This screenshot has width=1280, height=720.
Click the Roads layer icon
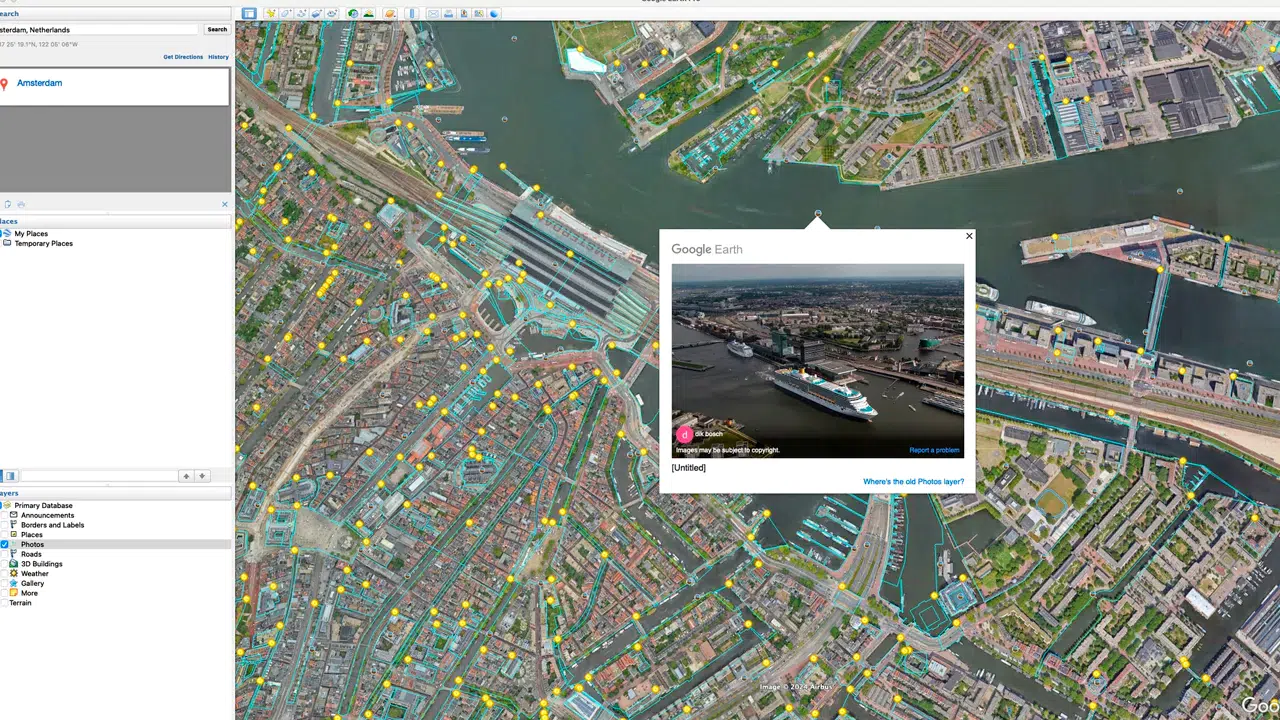13,554
